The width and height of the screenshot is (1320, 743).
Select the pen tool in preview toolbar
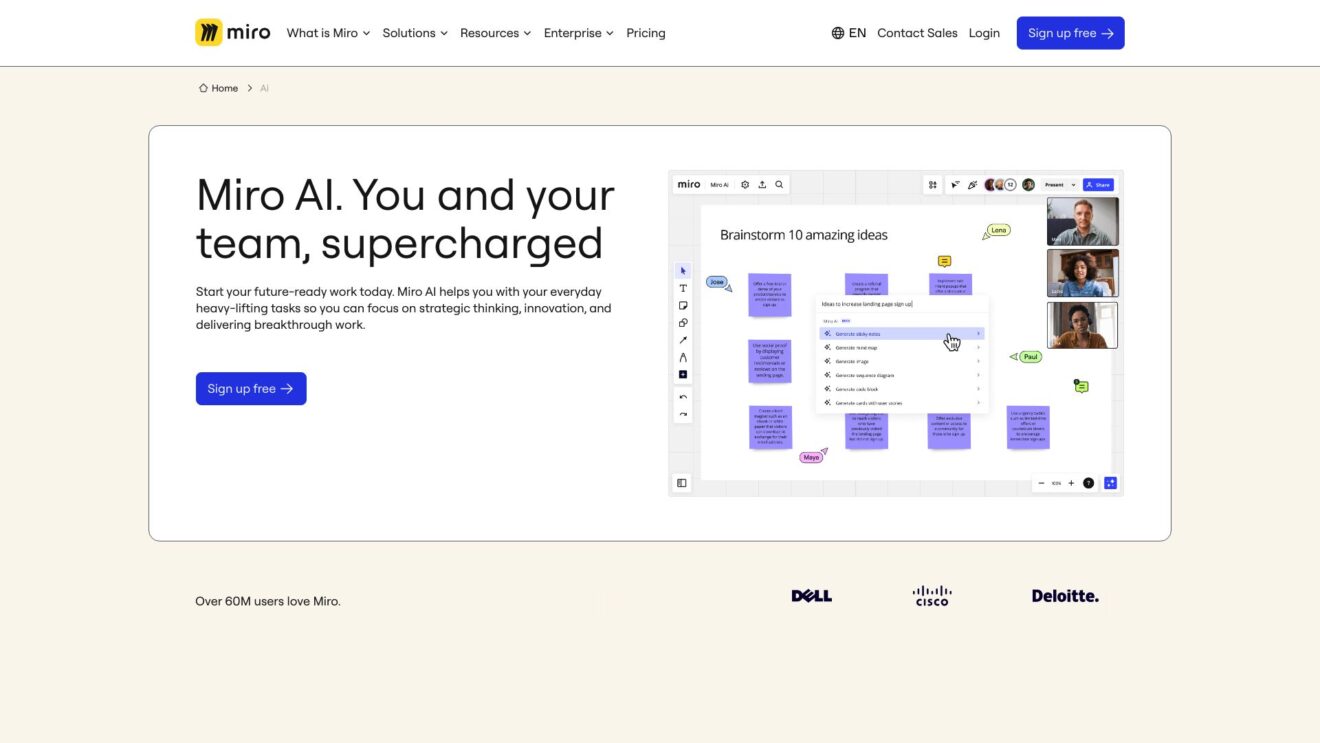[x=683, y=358]
